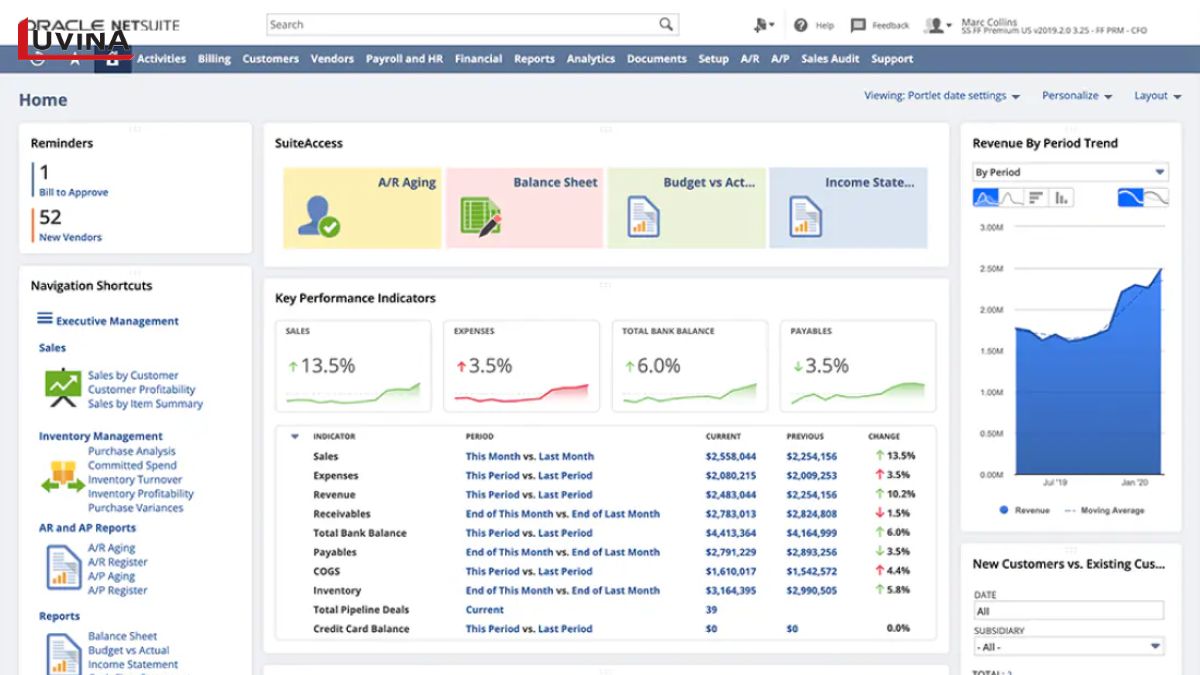Screen dimensions: 1200x675
Task: Open the Payroll and HR menu
Action: [x=404, y=59]
